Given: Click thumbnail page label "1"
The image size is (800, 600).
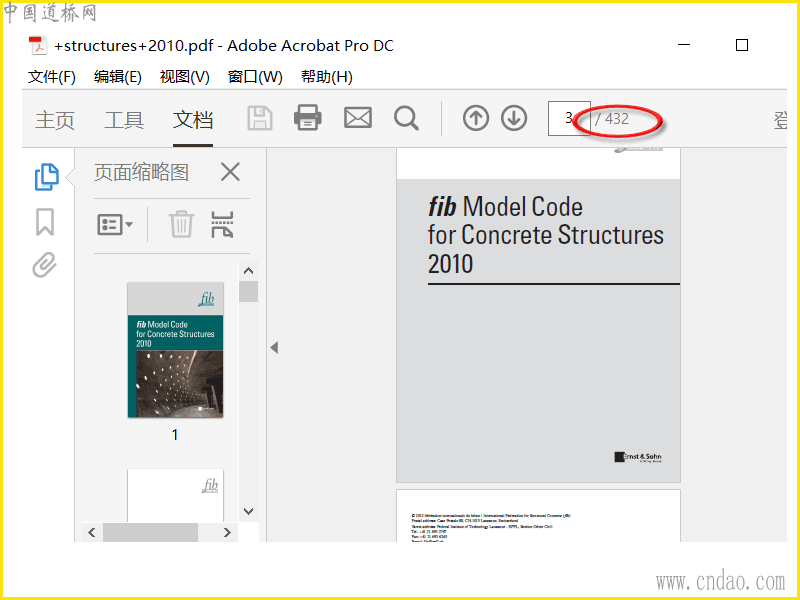Looking at the screenshot, I should 175,435.
